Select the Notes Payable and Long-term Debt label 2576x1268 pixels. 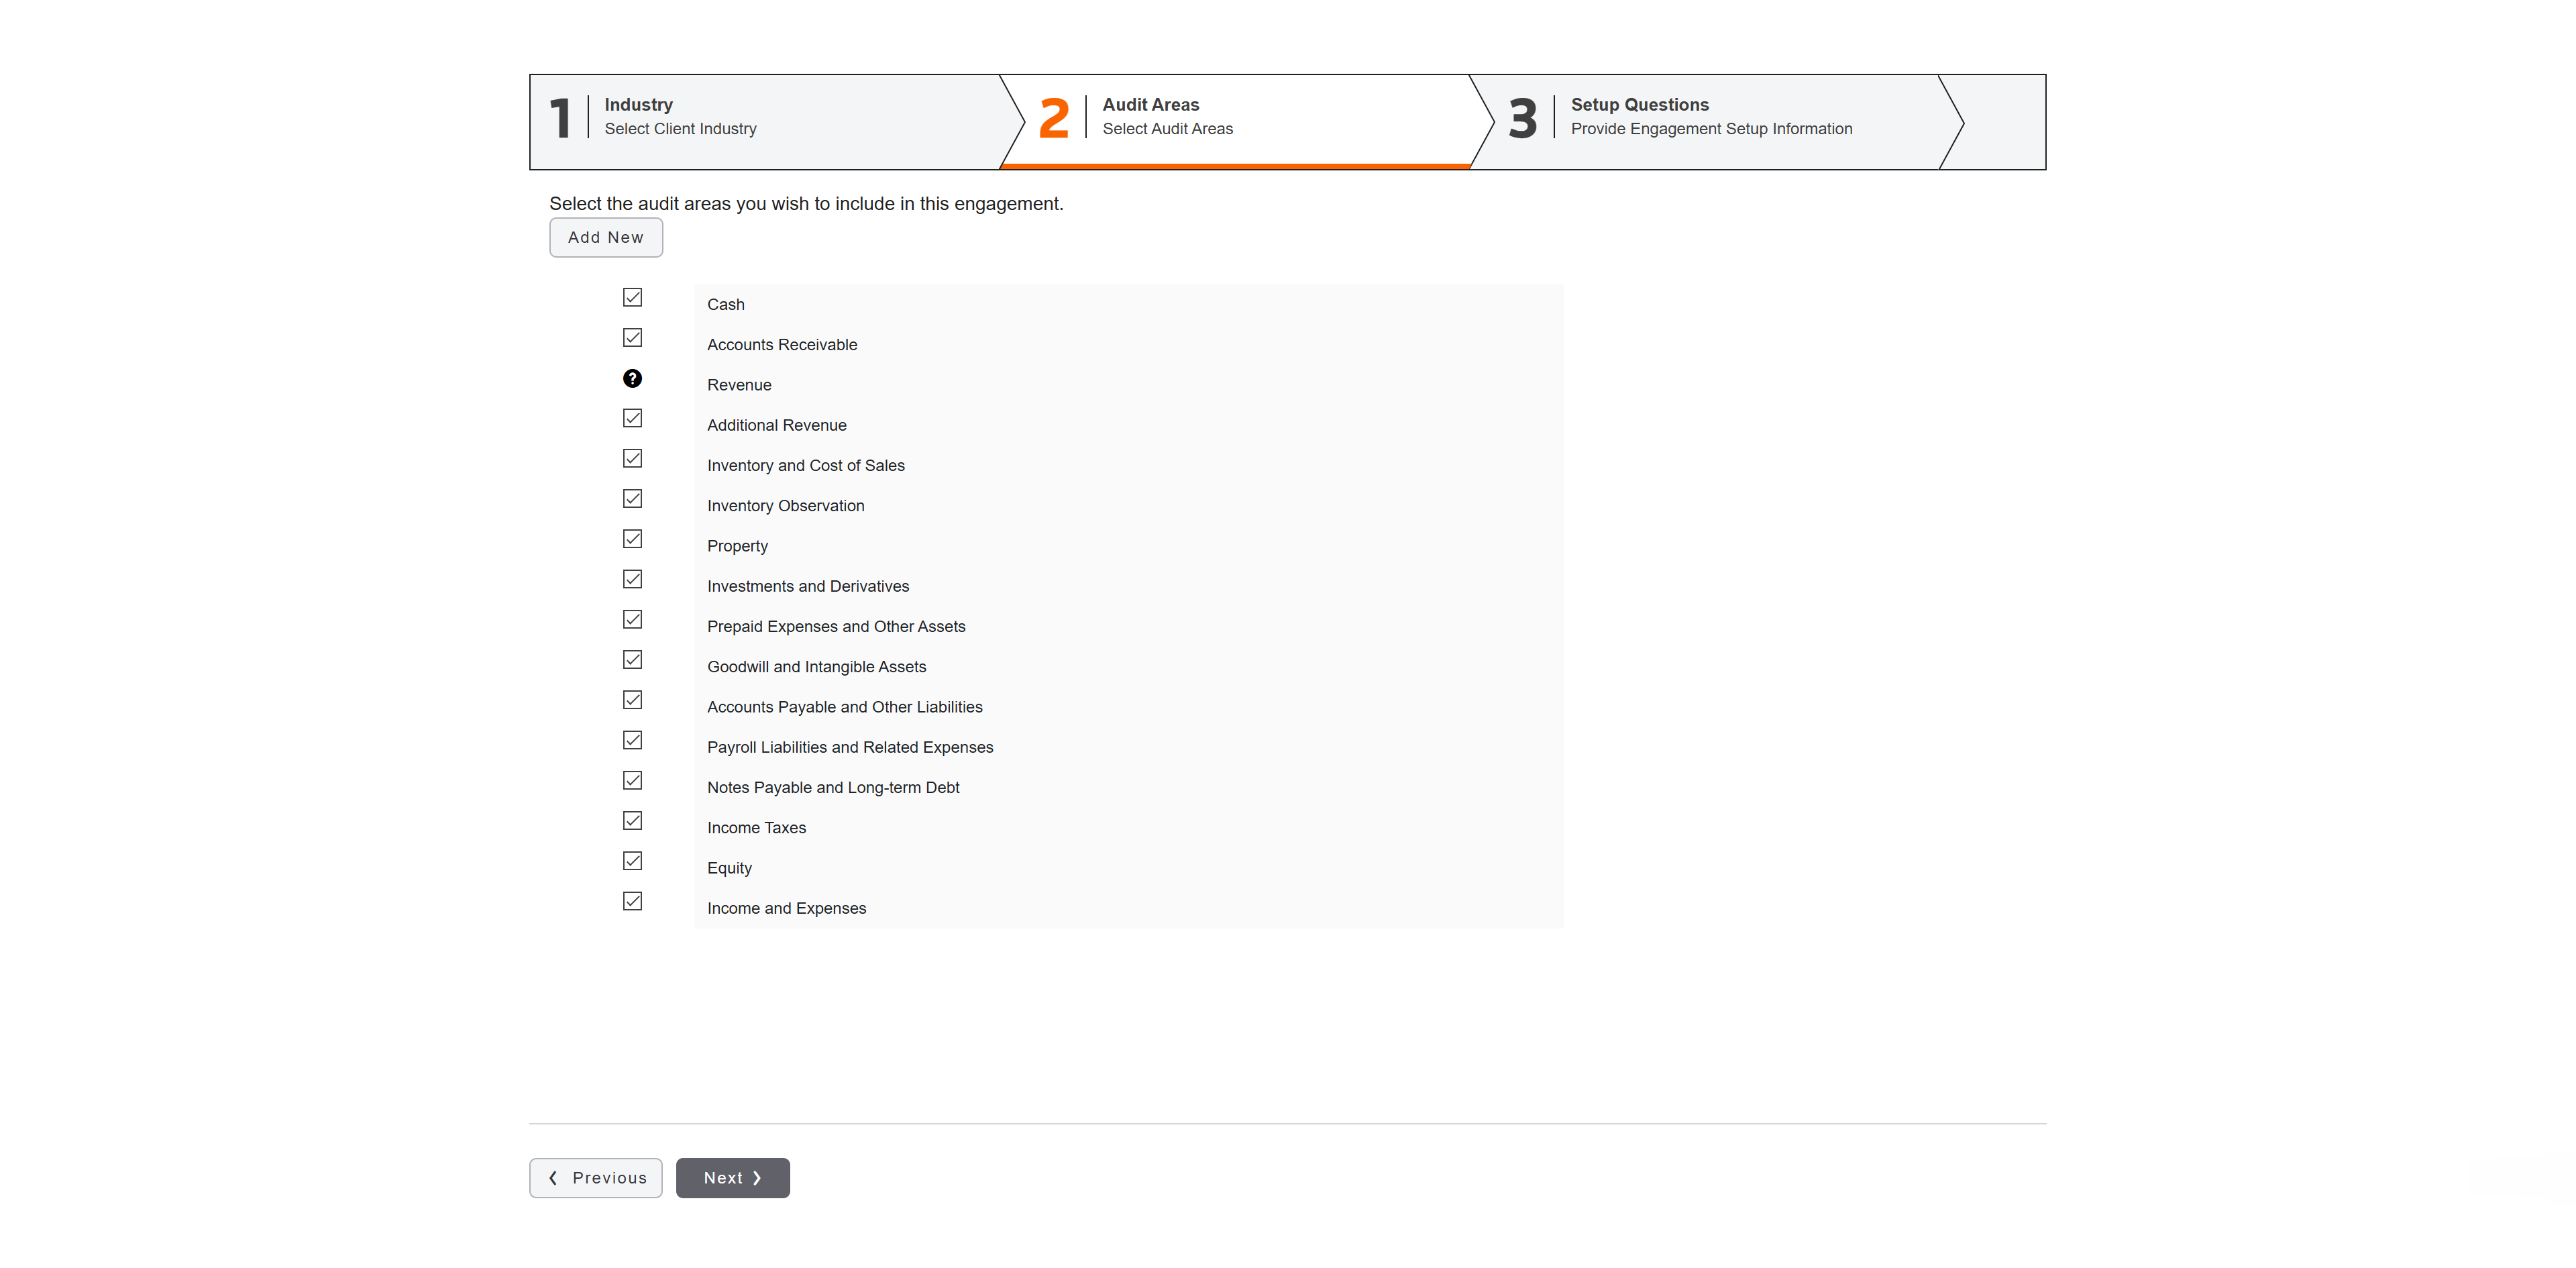coord(832,787)
